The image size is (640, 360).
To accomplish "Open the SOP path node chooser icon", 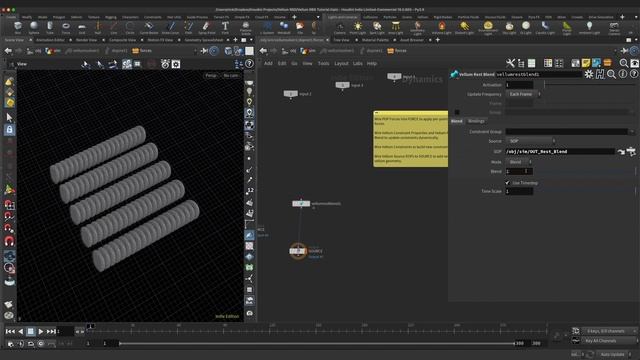I will (631, 151).
